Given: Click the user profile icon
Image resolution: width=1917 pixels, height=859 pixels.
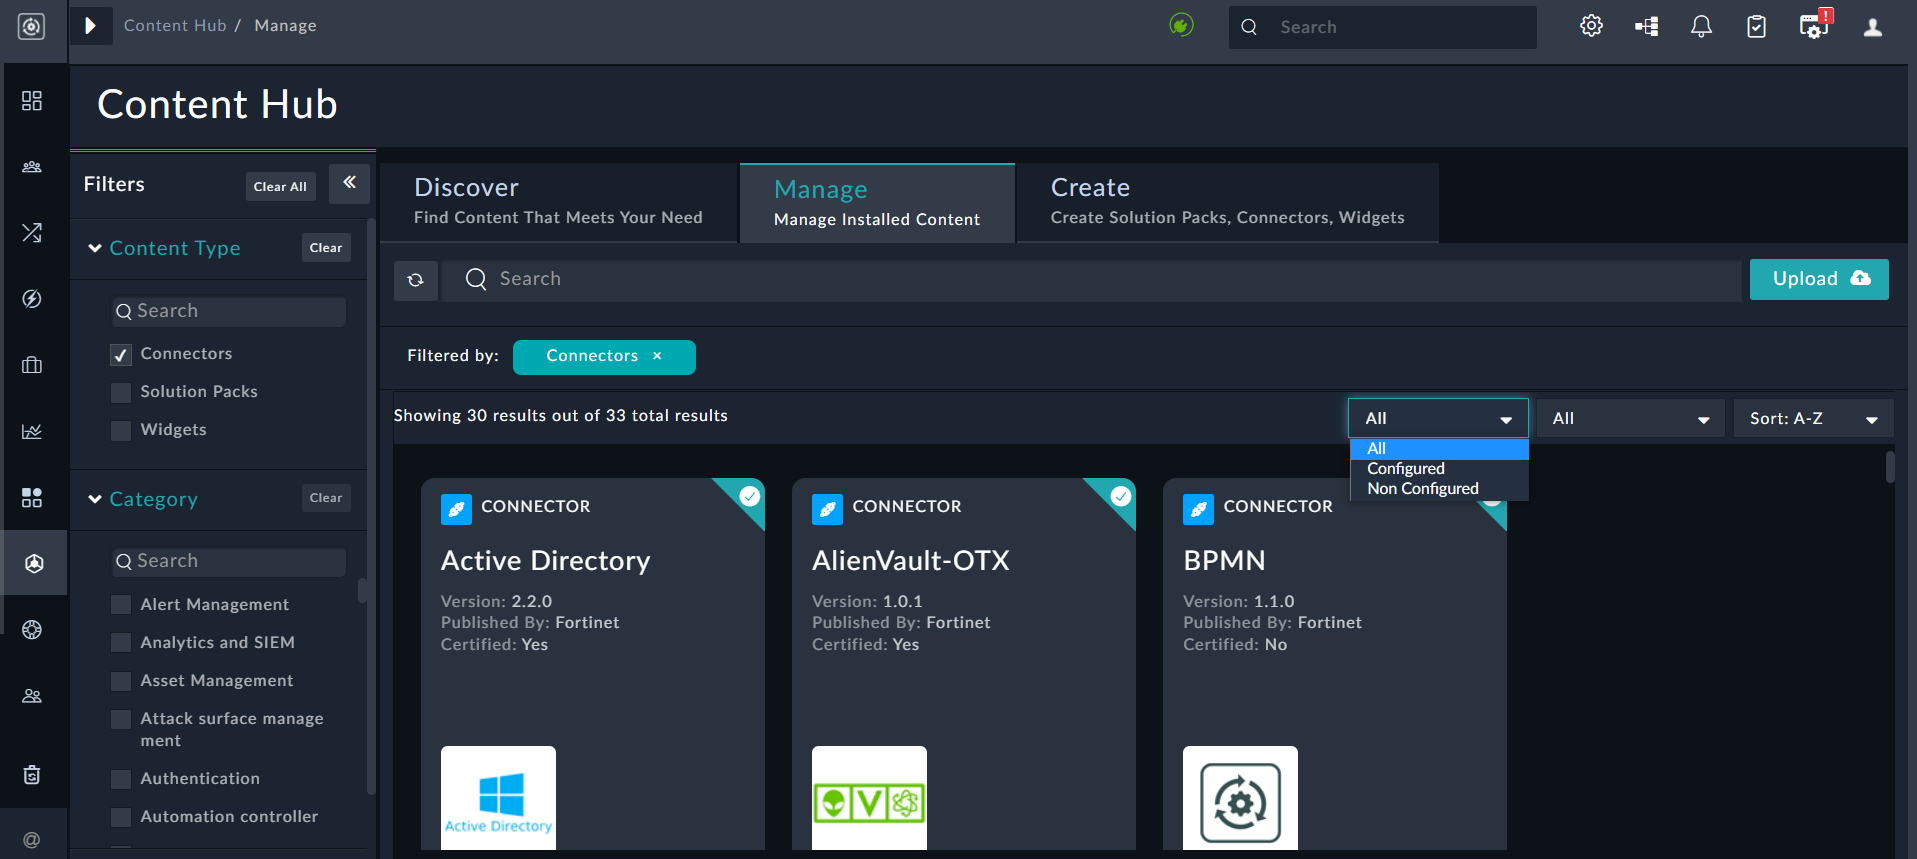Looking at the screenshot, I should click(1873, 27).
